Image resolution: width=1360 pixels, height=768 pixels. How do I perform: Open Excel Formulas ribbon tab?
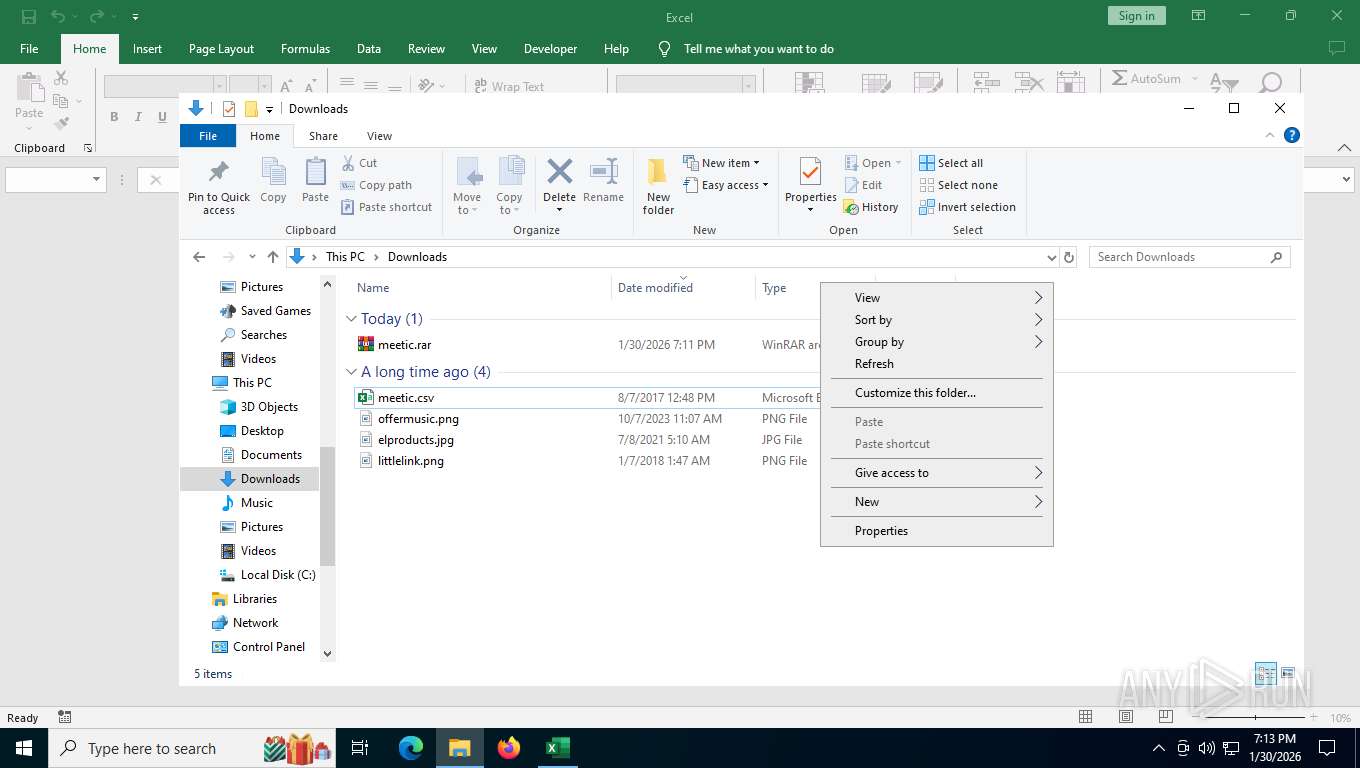point(305,49)
